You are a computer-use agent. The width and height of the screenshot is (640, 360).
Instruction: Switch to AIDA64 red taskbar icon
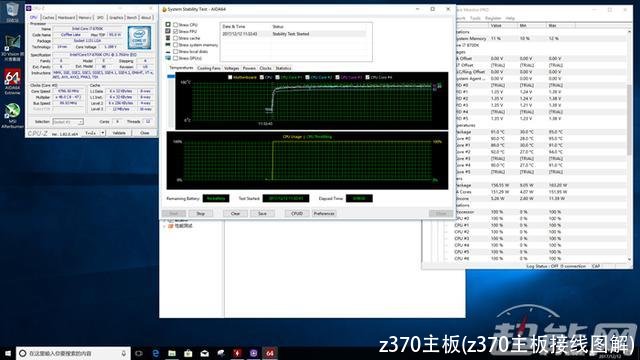tap(270, 353)
